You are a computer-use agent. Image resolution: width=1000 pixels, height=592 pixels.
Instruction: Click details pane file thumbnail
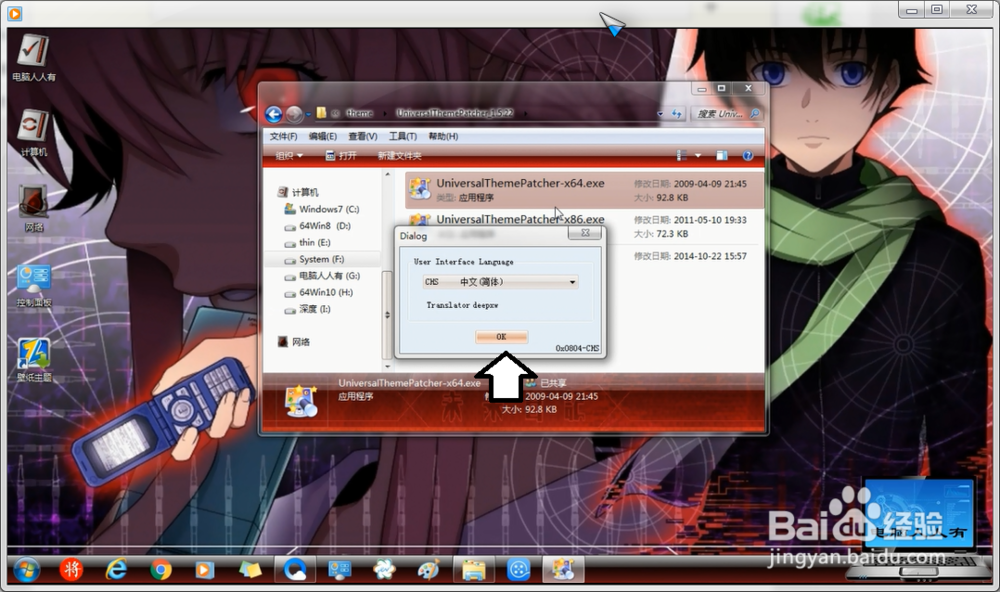301,401
